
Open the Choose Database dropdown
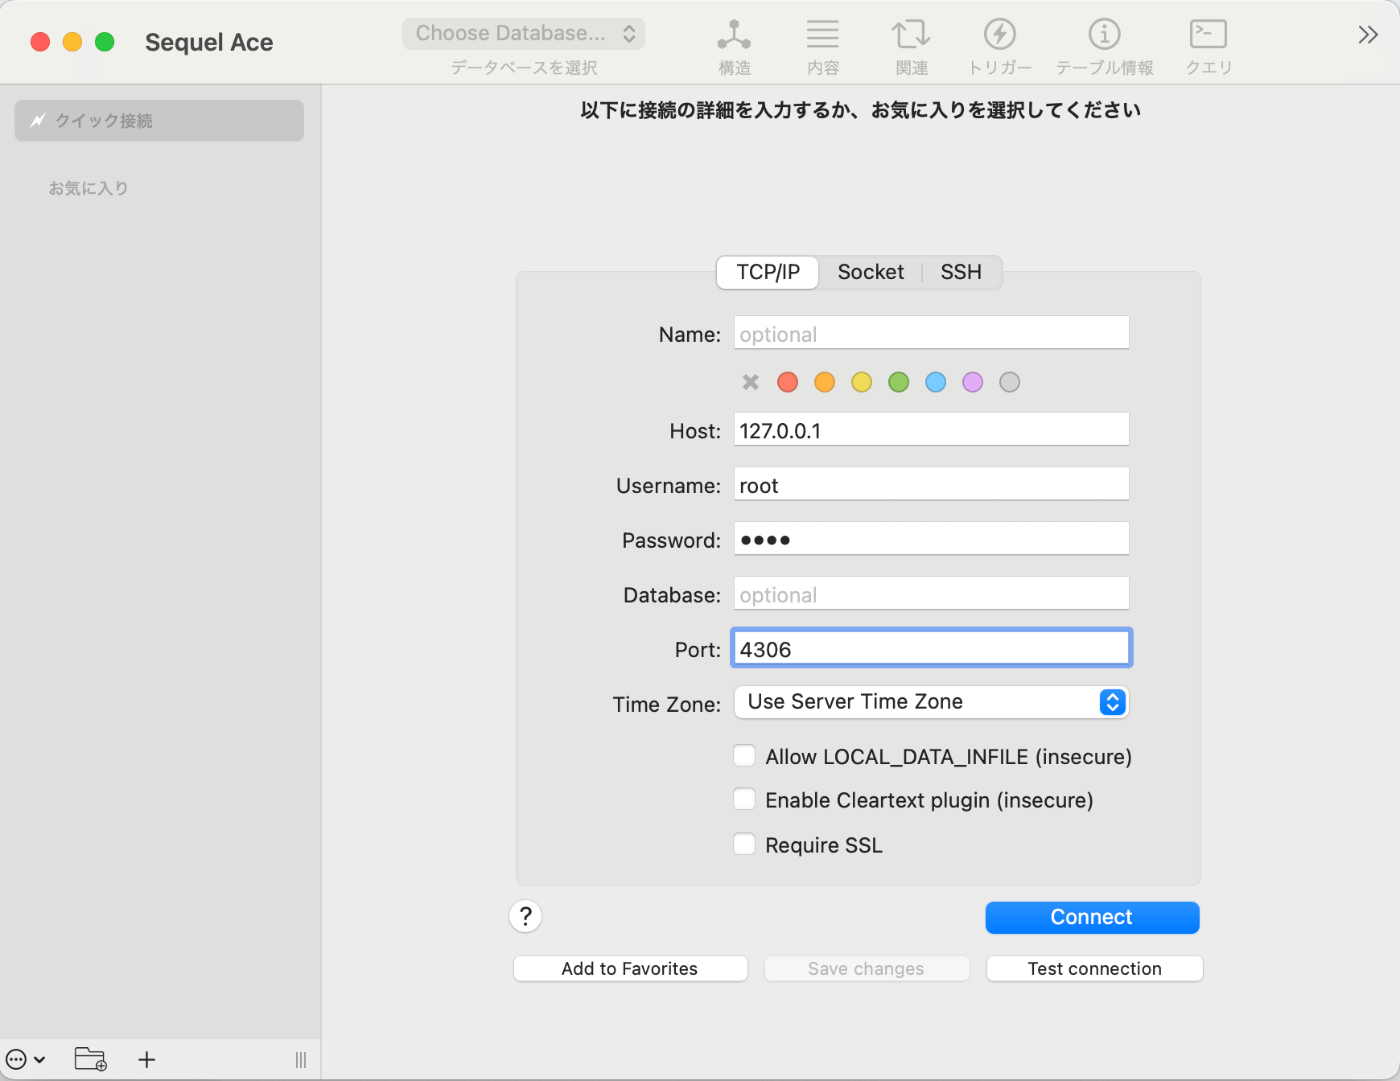[x=524, y=34]
